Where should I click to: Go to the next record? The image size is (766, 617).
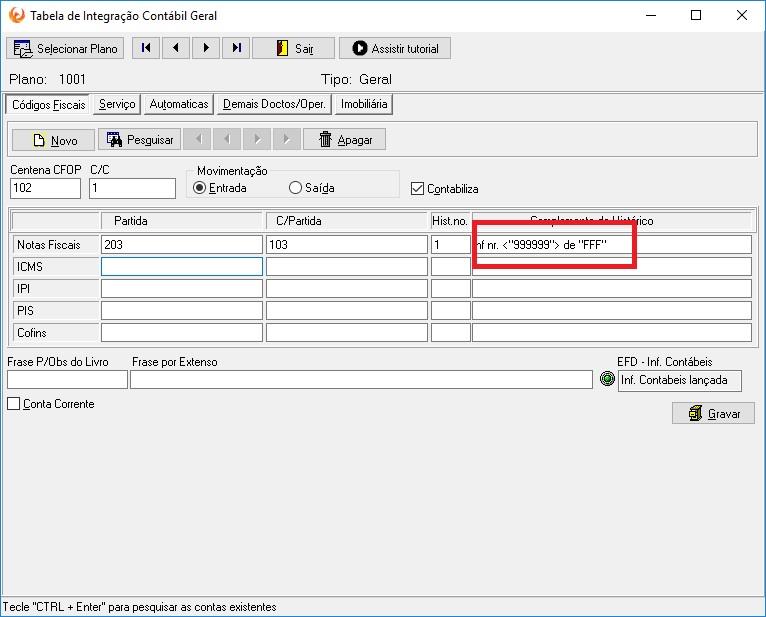[x=206, y=48]
